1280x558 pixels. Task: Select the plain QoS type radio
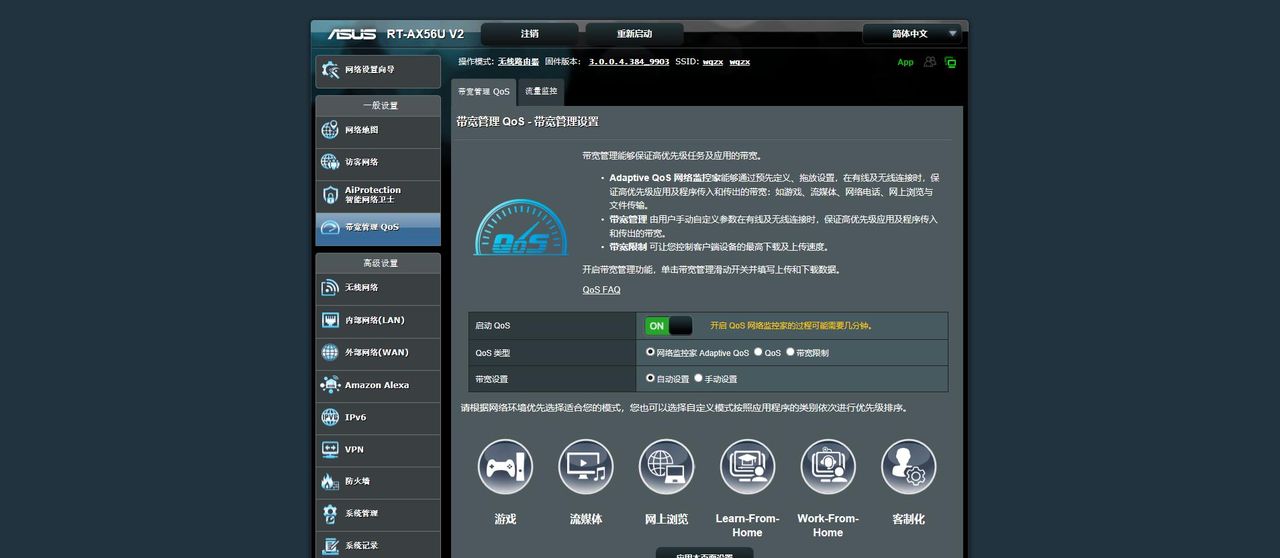click(x=758, y=352)
